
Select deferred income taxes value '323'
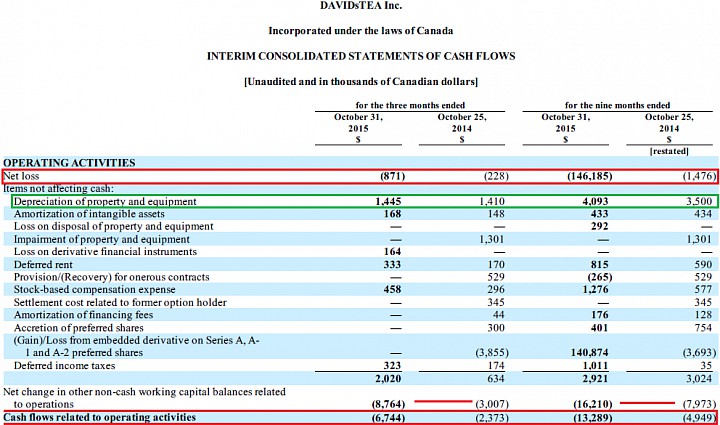pos(392,366)
